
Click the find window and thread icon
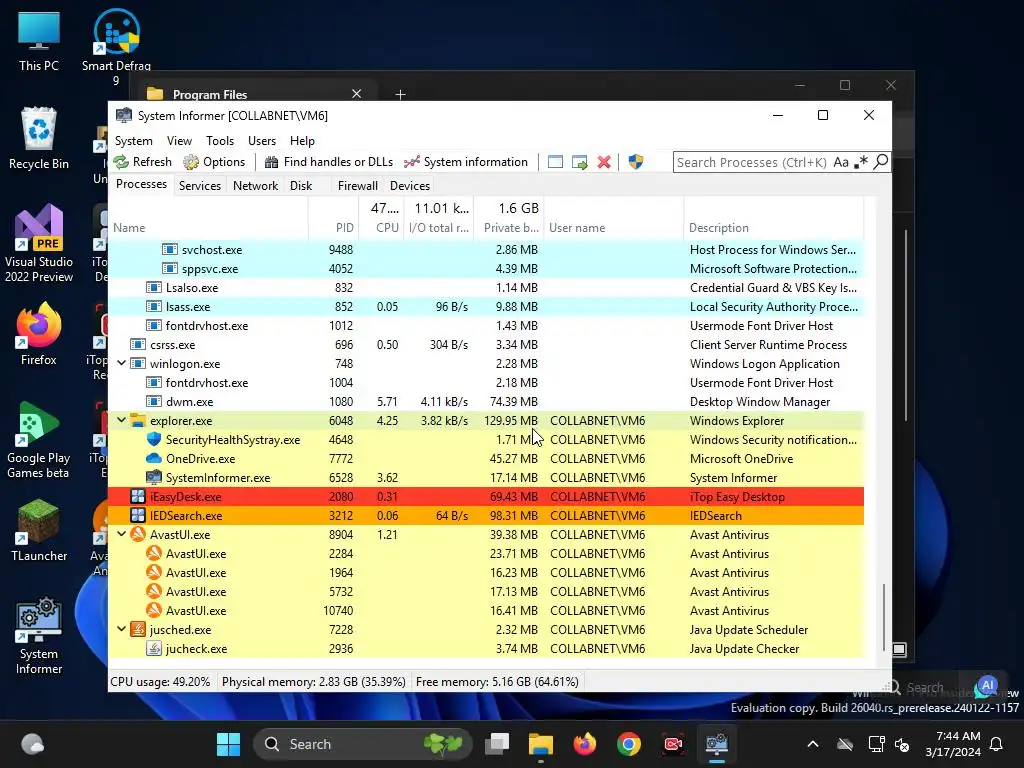579,162
